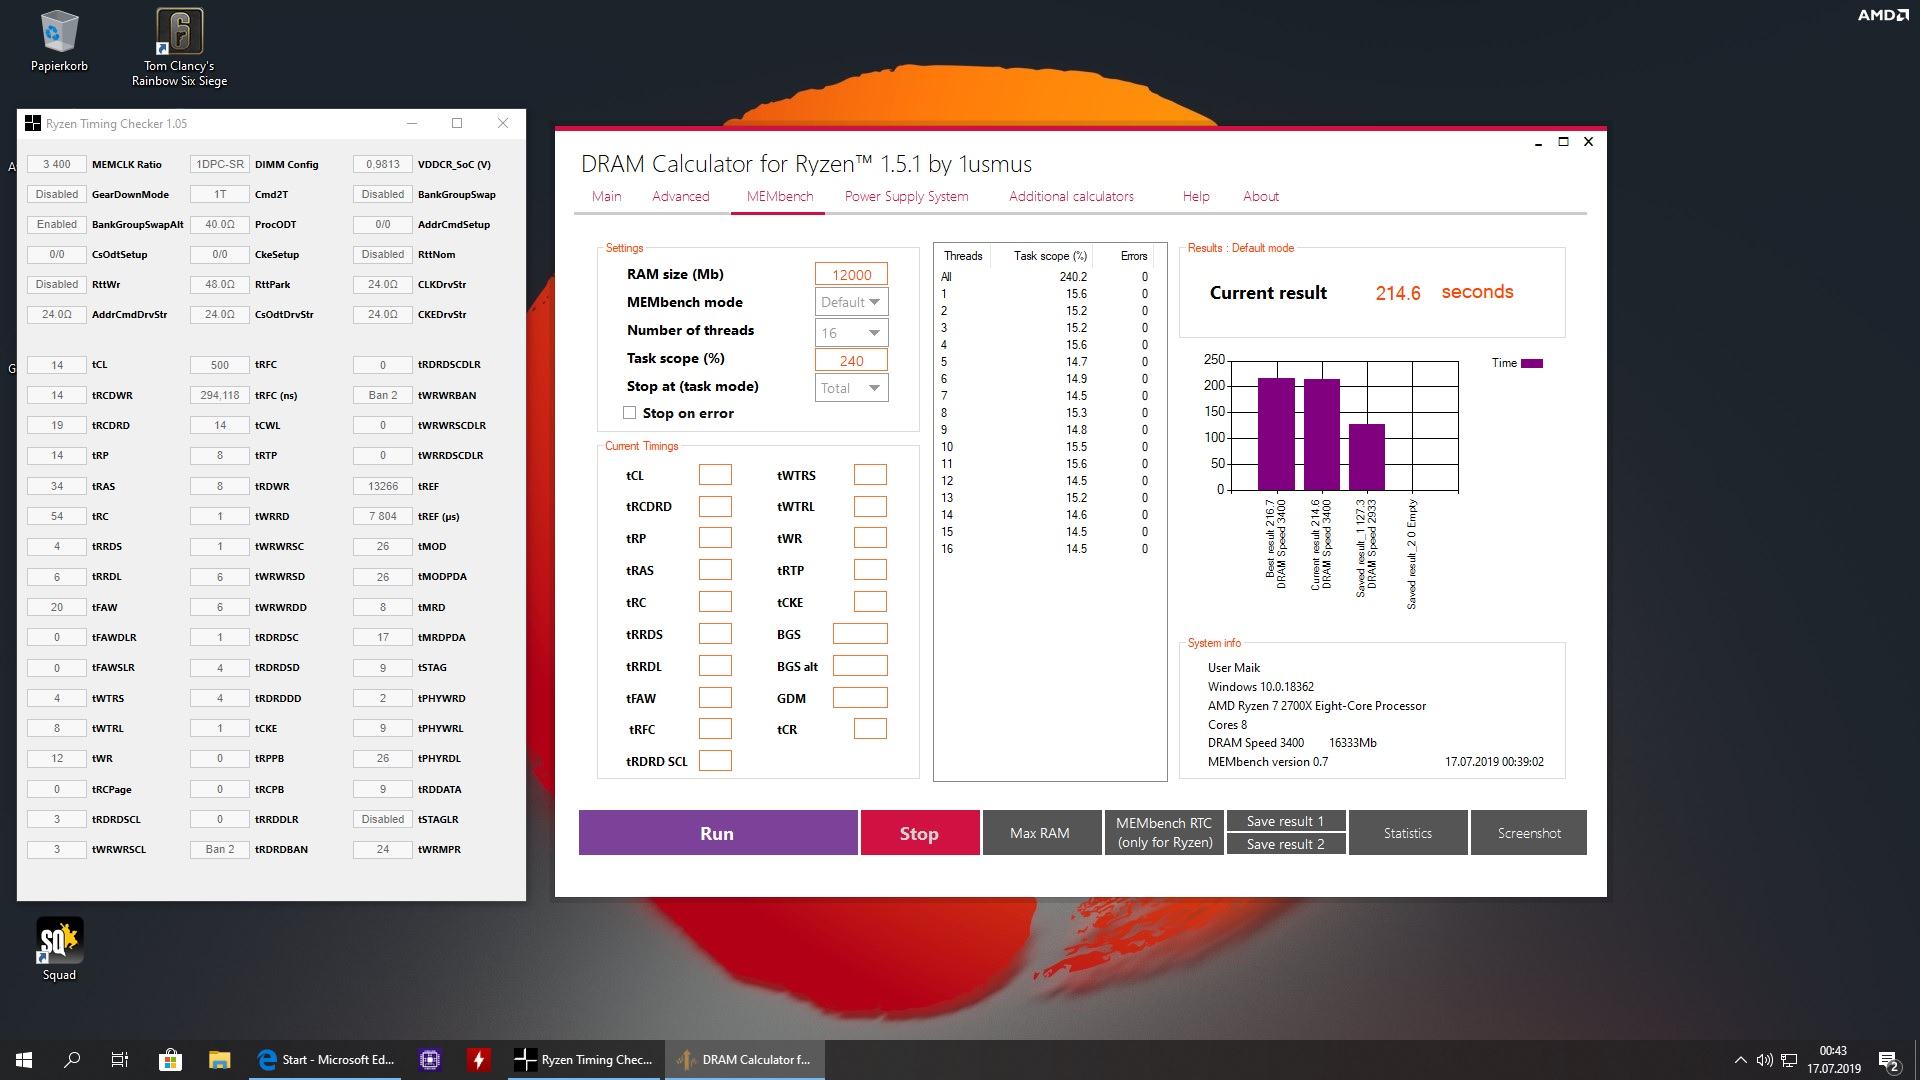Open the Help tab

[1196, 197]
